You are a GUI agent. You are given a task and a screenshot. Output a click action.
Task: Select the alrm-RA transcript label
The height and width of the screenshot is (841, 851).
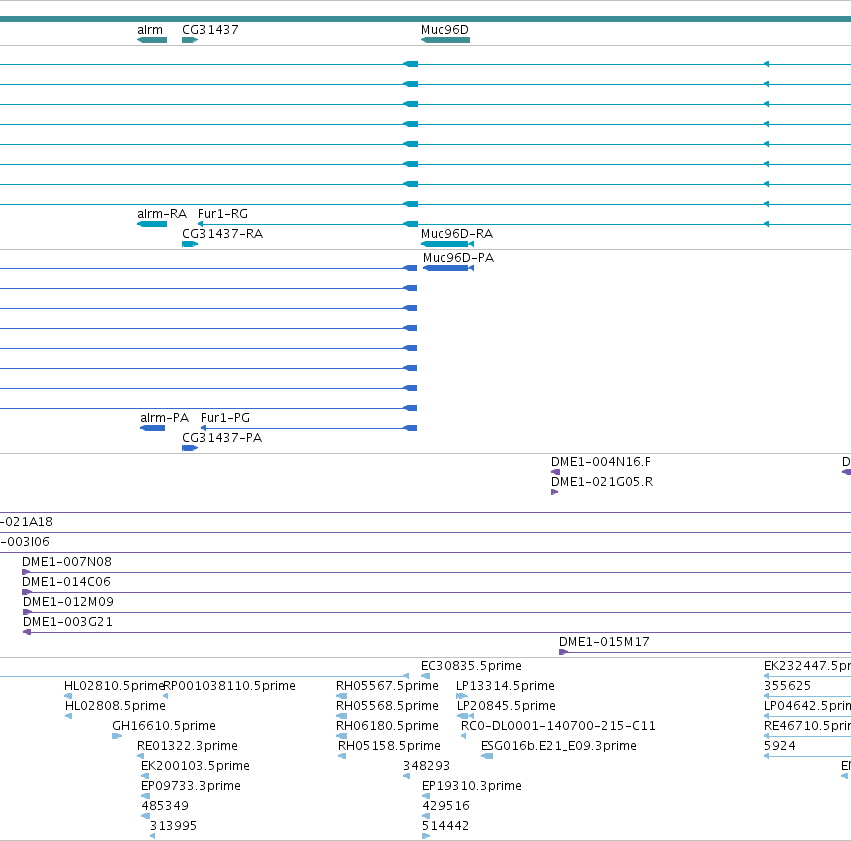point(162,214)
